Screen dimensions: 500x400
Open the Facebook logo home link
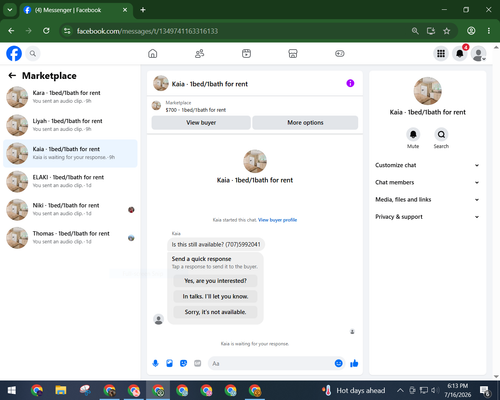[14, 53]
